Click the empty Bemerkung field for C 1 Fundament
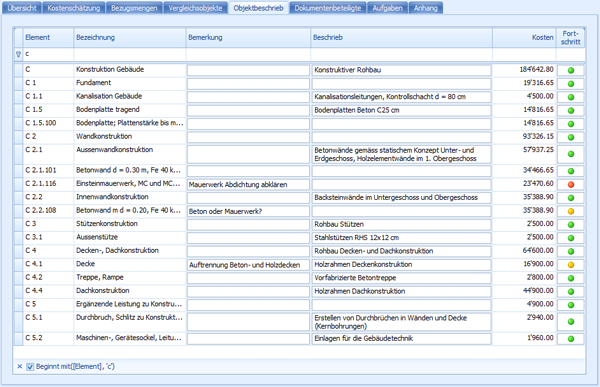 click(248, 84)
